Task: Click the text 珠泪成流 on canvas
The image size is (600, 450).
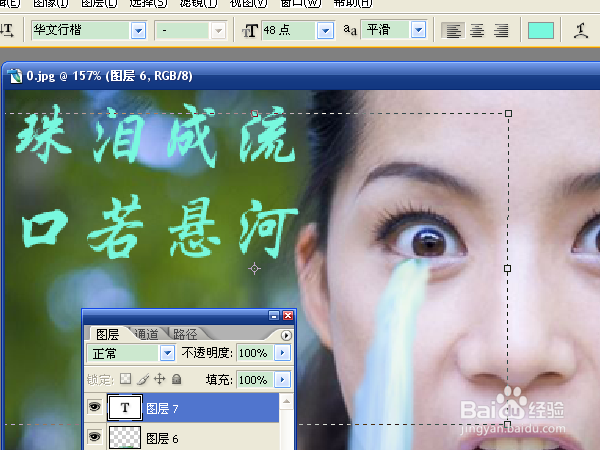Action: pyautogui.click(x=156, y=135)
